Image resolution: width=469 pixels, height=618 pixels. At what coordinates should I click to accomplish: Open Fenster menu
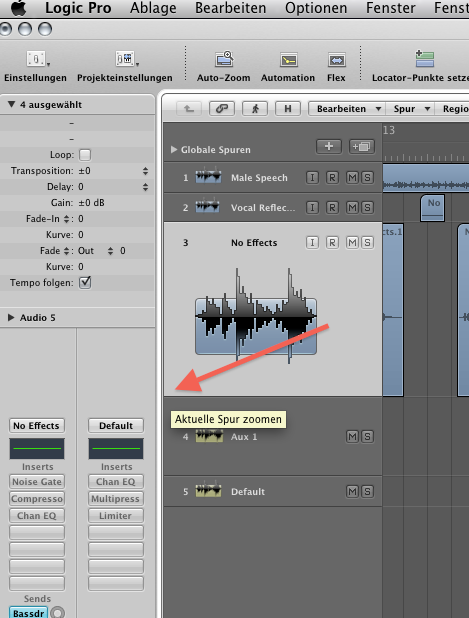coord(391,8)
